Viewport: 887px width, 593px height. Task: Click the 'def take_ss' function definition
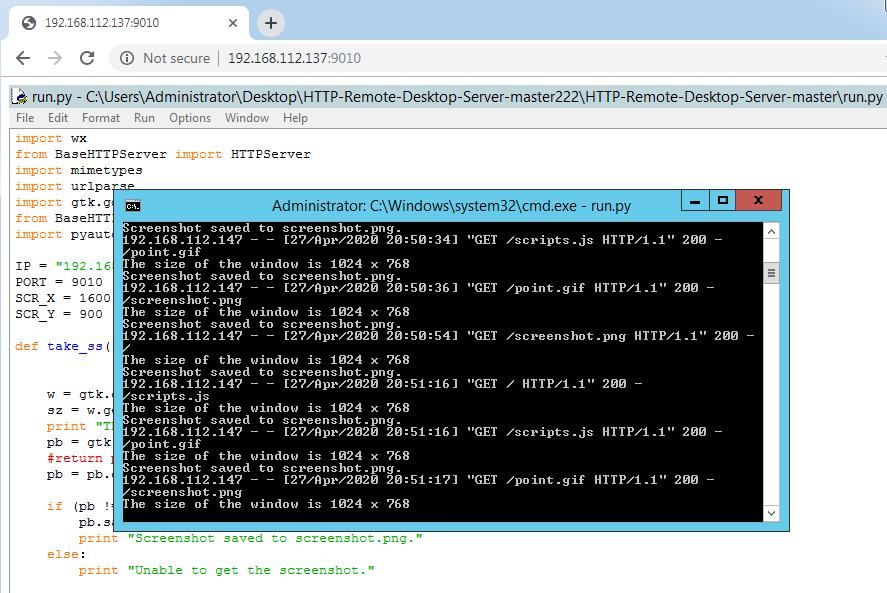point(63,346)
